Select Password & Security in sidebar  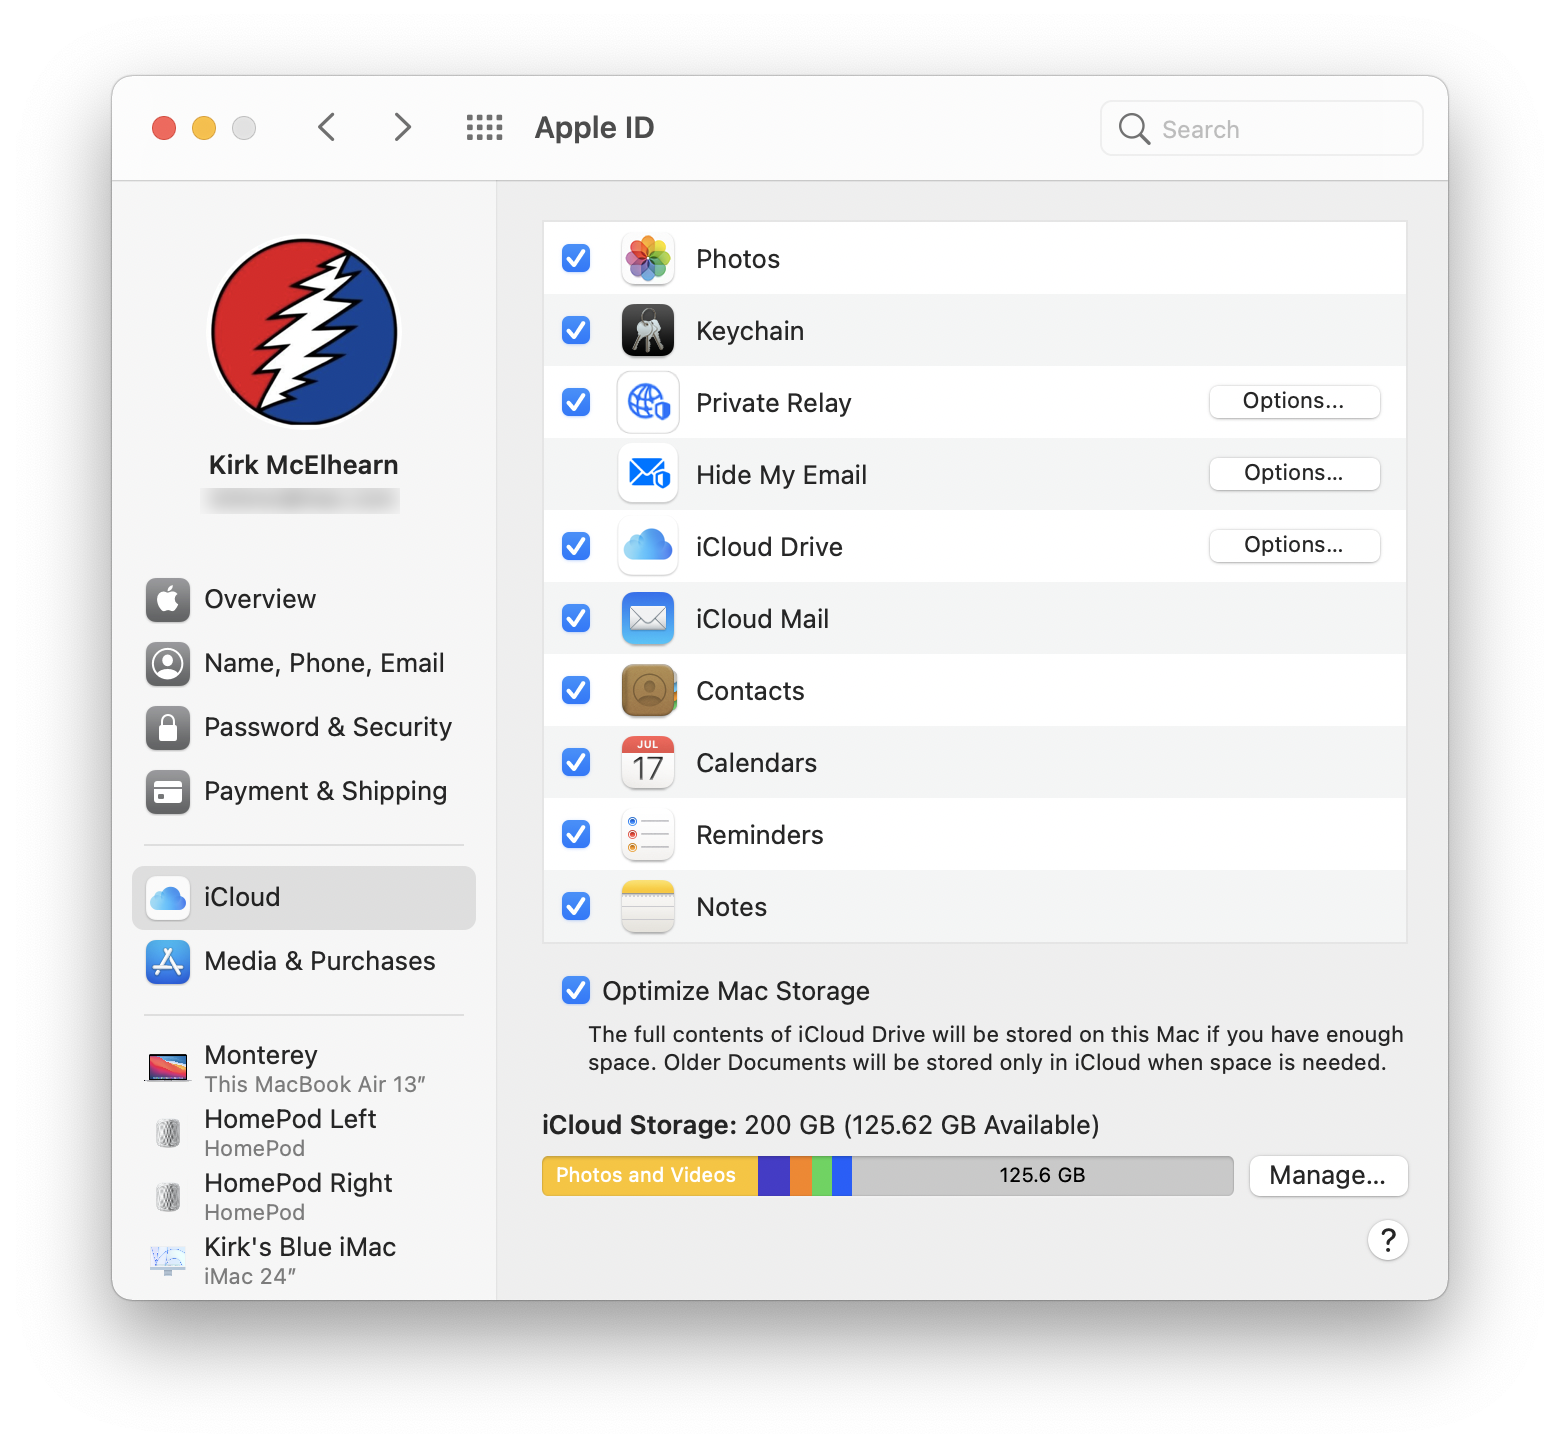pyautogui.click(x=304, y=727)
